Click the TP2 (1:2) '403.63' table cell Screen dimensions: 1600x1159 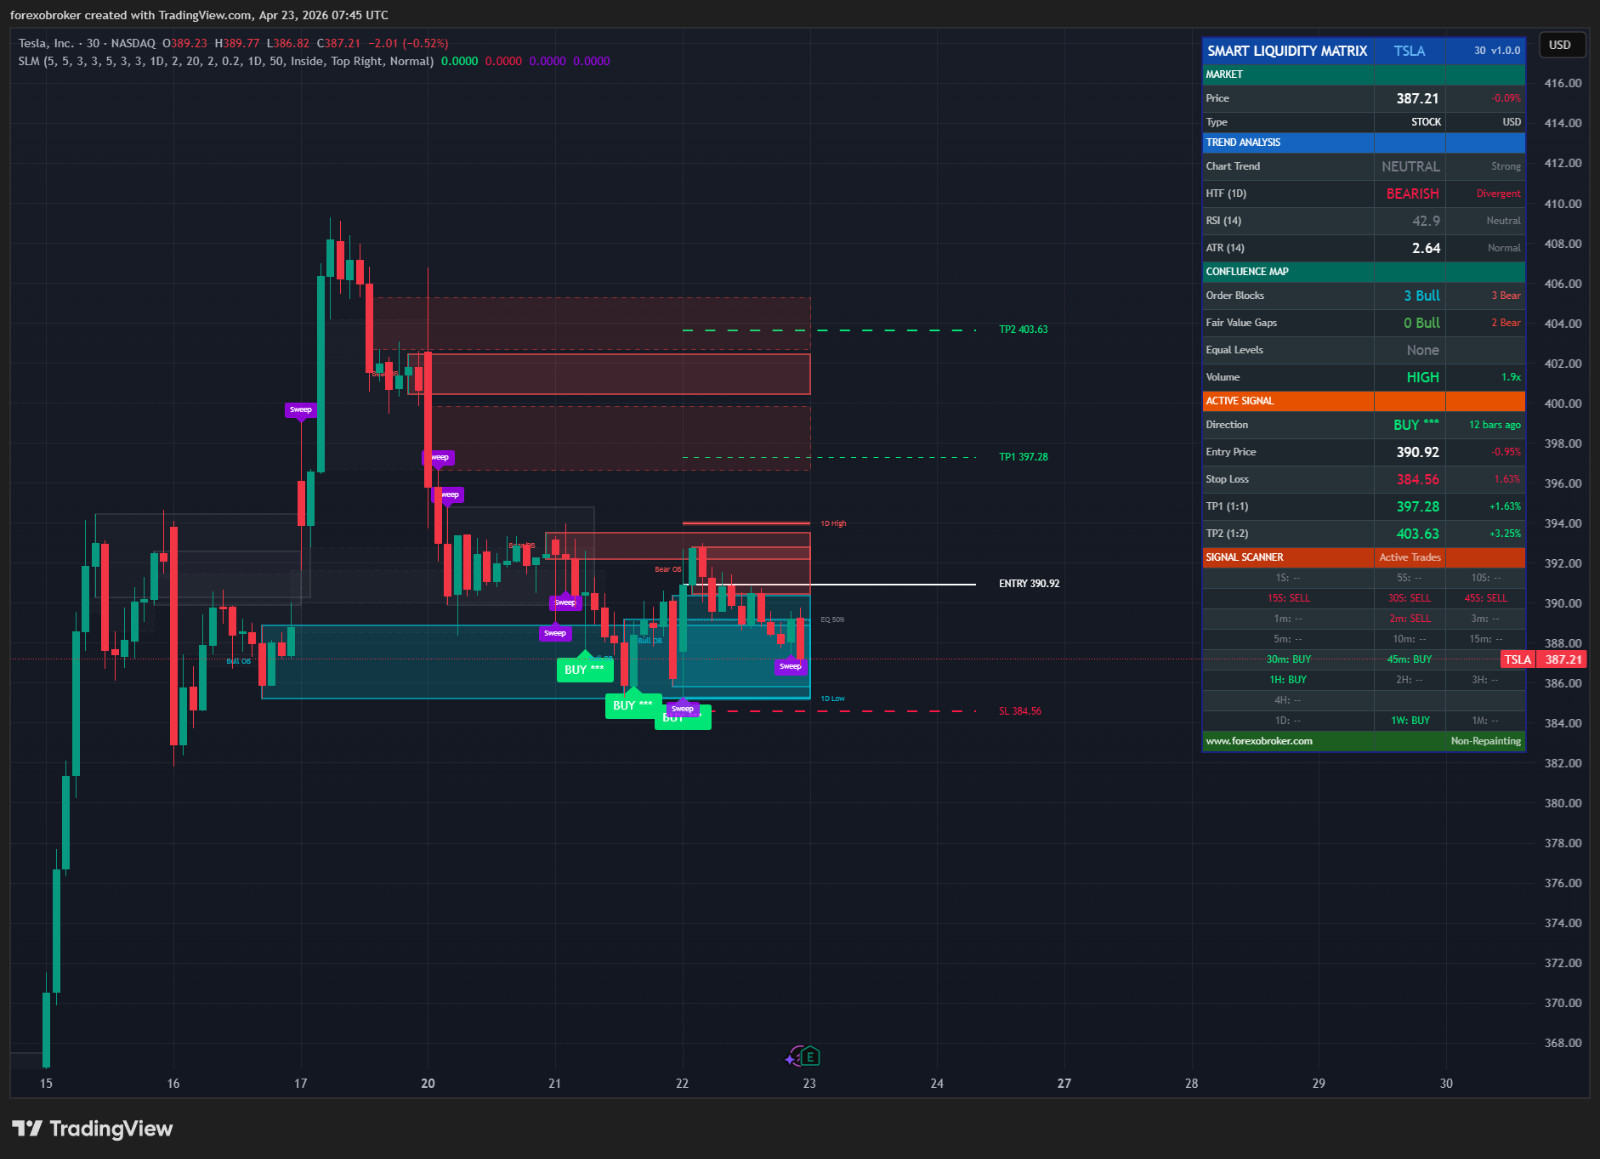coord(1417,533)
